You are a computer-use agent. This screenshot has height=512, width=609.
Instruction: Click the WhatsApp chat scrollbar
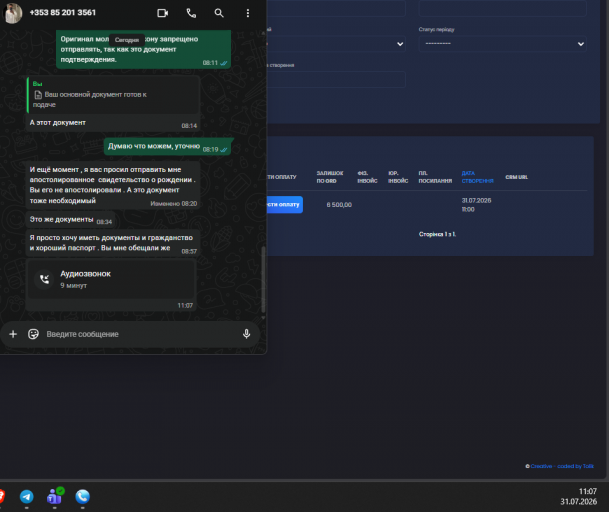click(x=263, y=280)
